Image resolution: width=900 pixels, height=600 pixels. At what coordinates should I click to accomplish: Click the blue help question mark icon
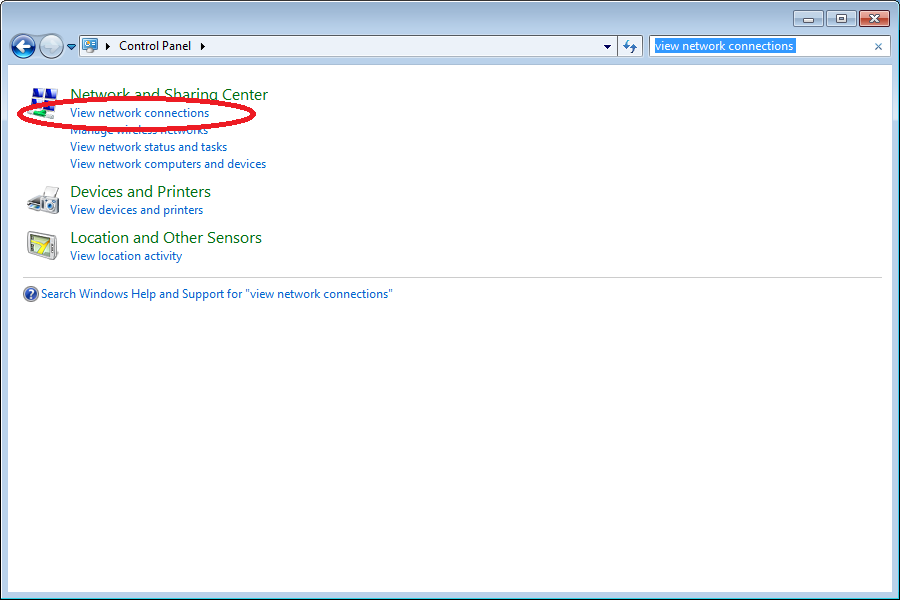30,294
